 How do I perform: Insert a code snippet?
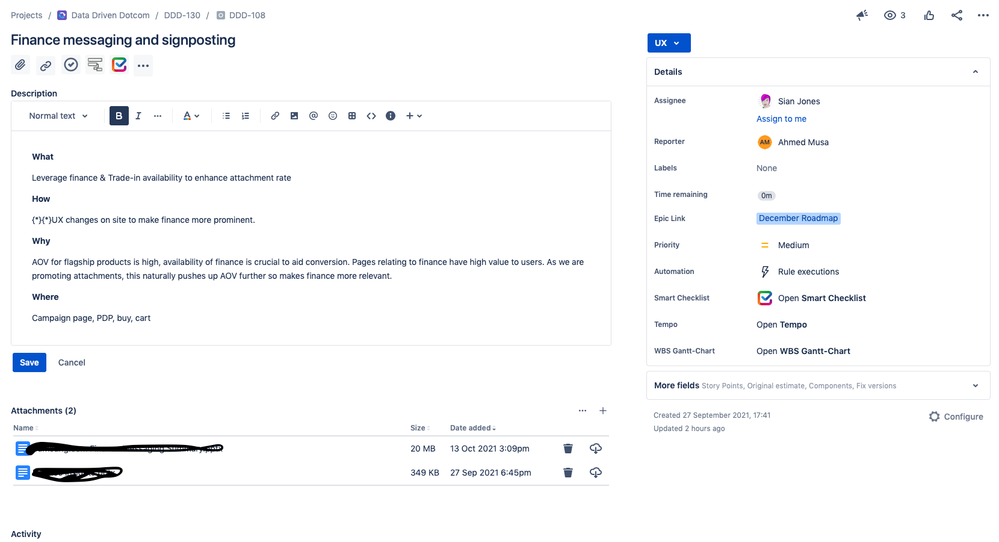[371, 116]
